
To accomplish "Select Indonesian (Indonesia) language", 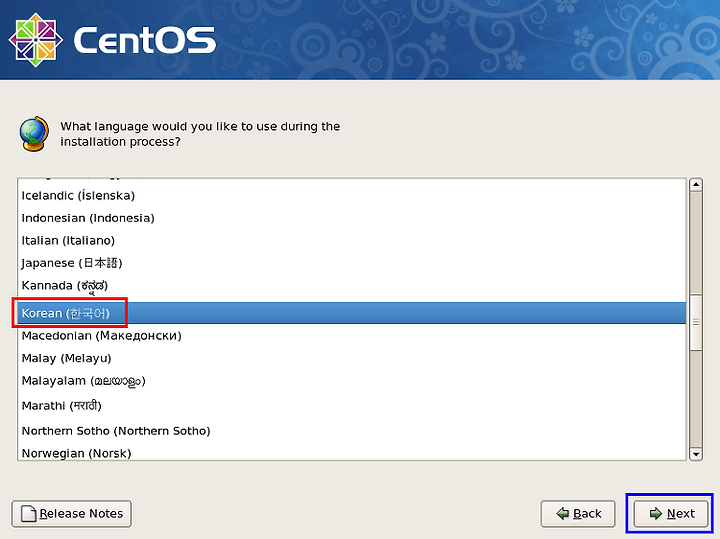I will pos(351,218).
